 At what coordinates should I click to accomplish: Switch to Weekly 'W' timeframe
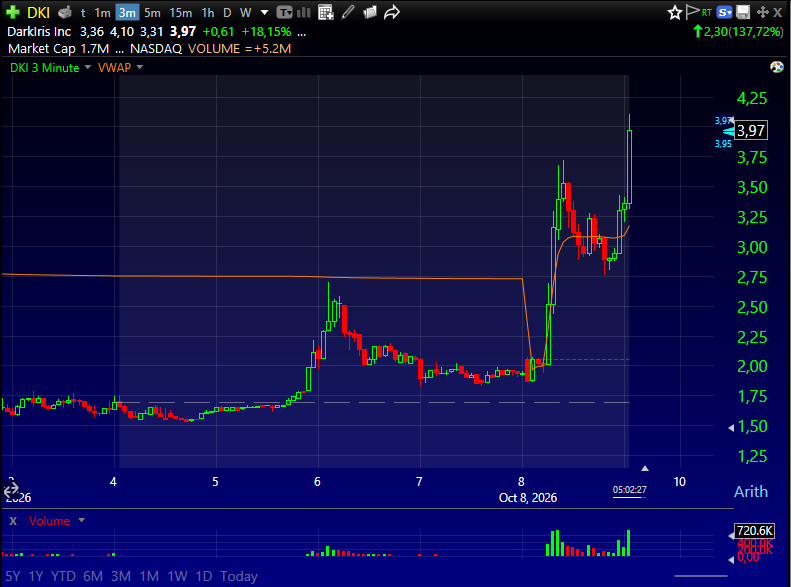pyautogui.click(x=245, y=13)
